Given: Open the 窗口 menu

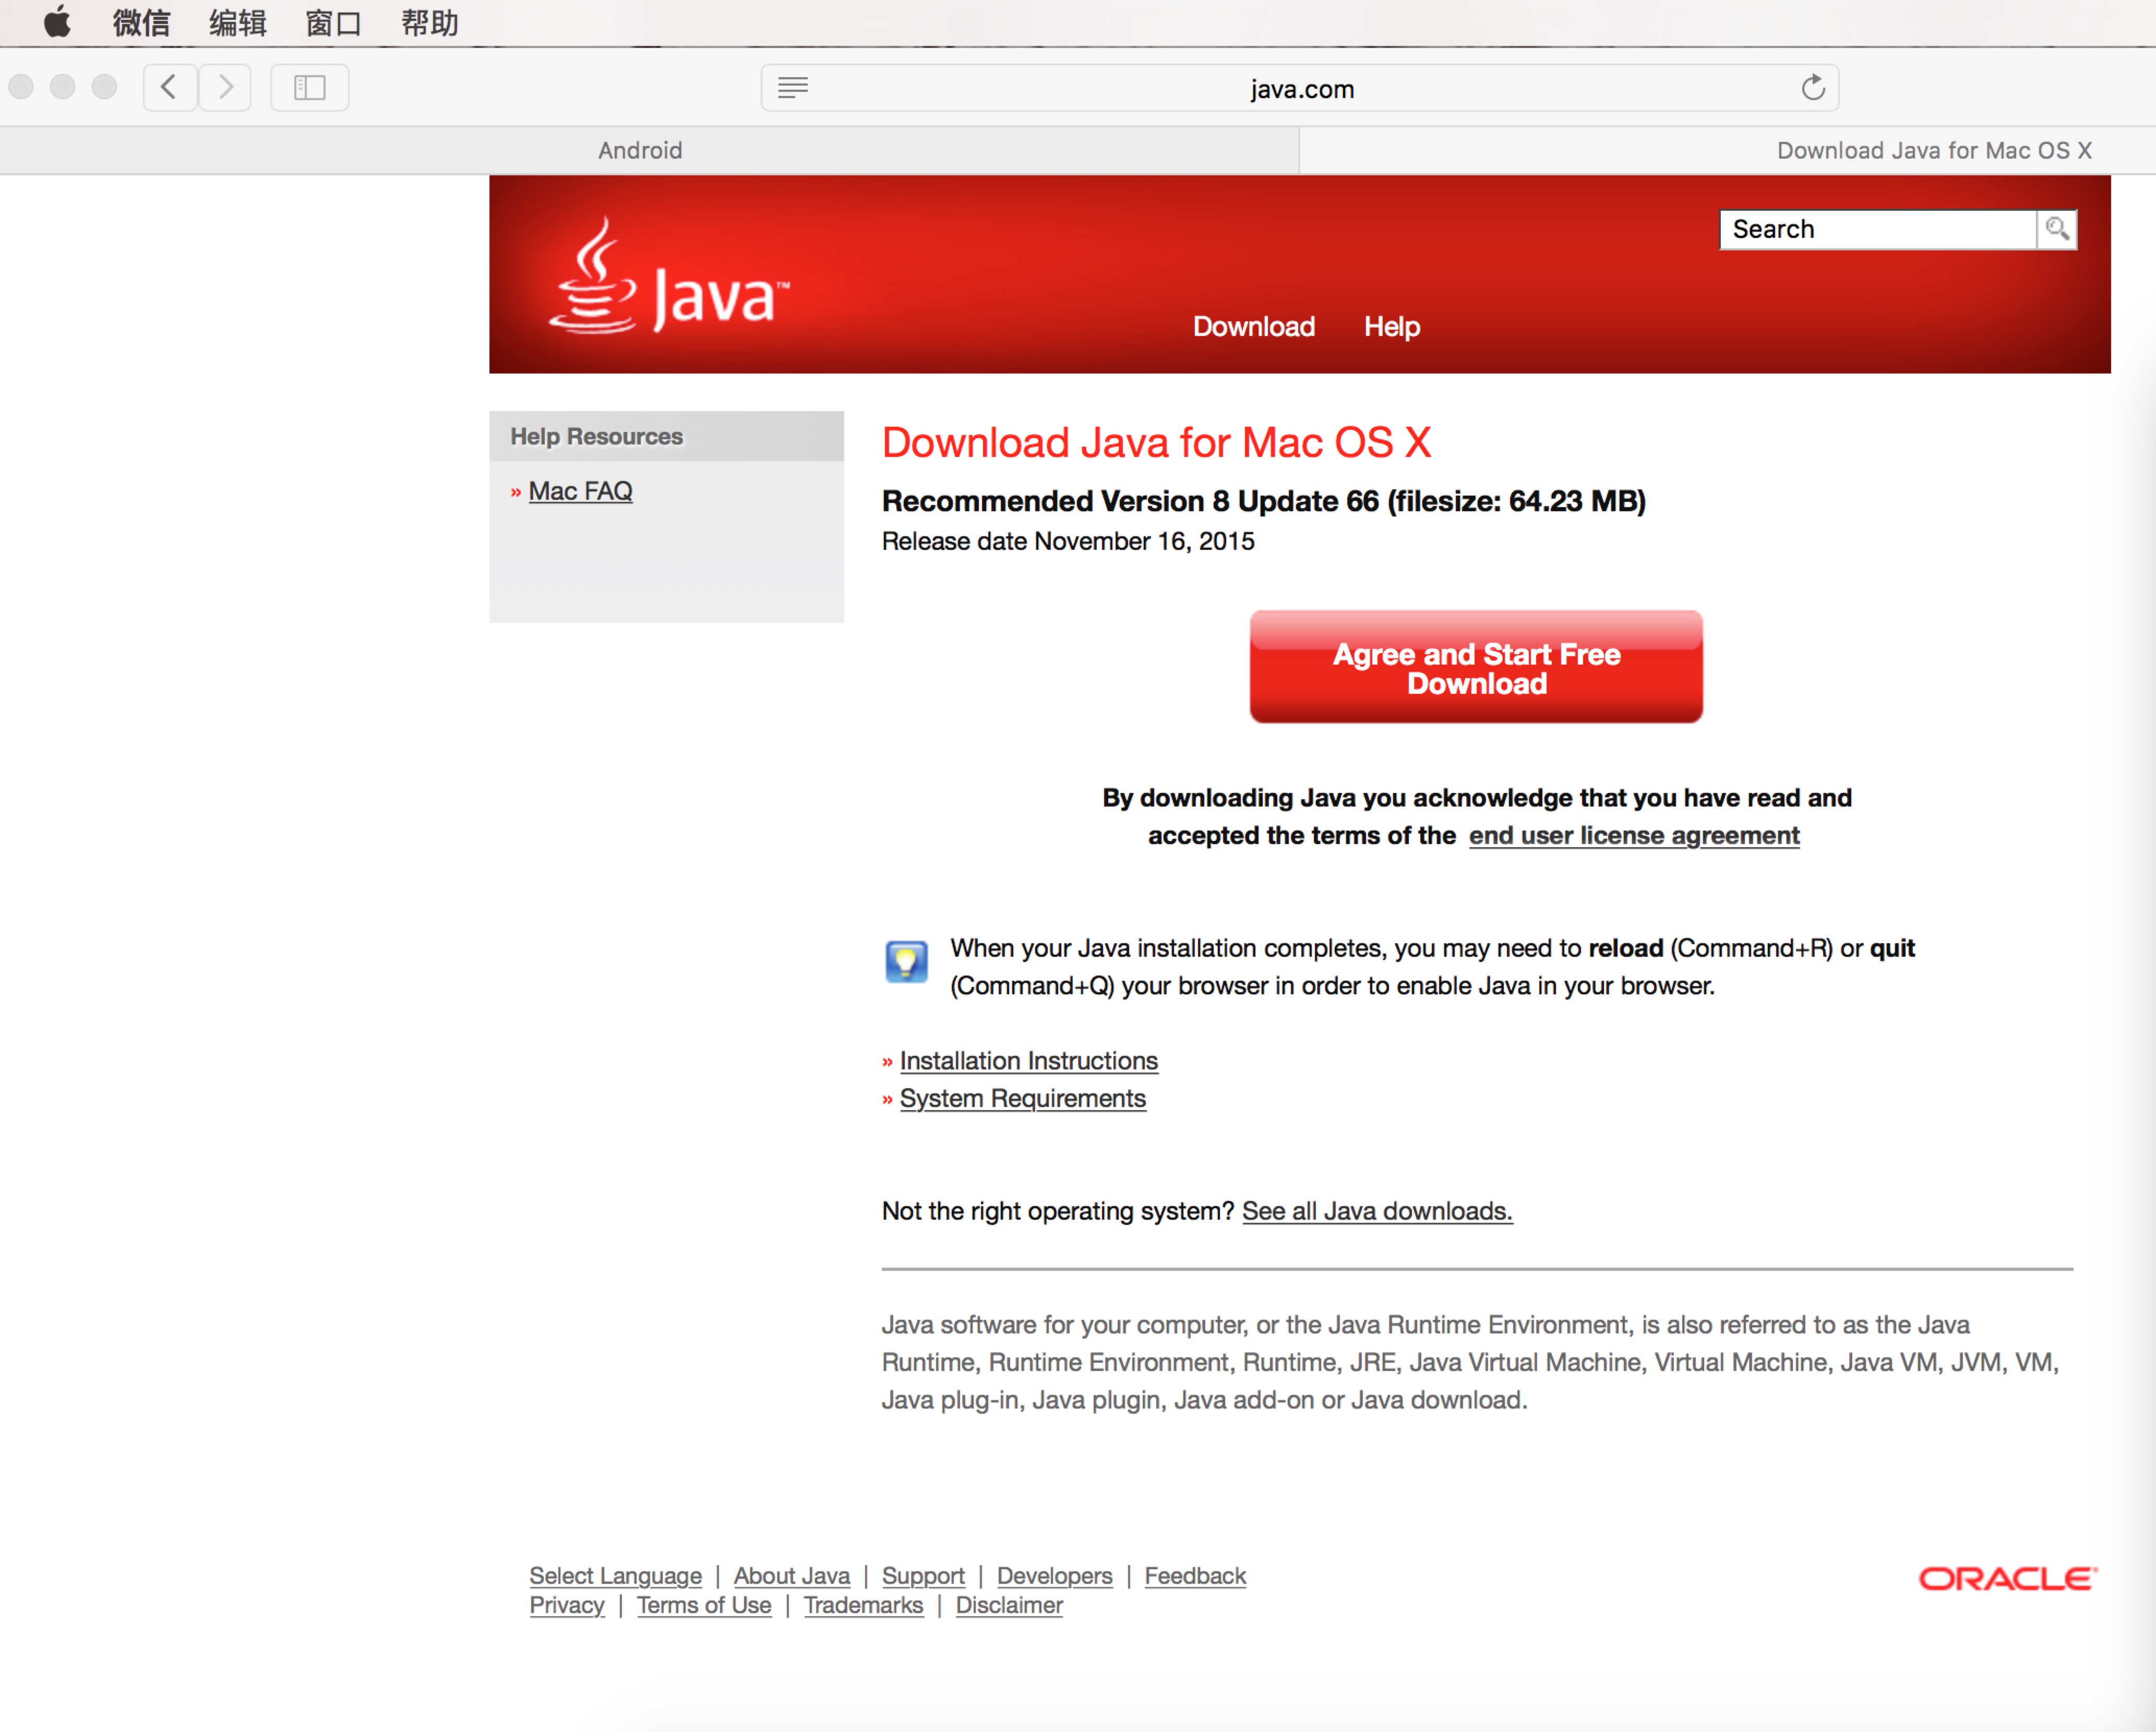Looking at the screenshot, I should [x=333, y=22].
